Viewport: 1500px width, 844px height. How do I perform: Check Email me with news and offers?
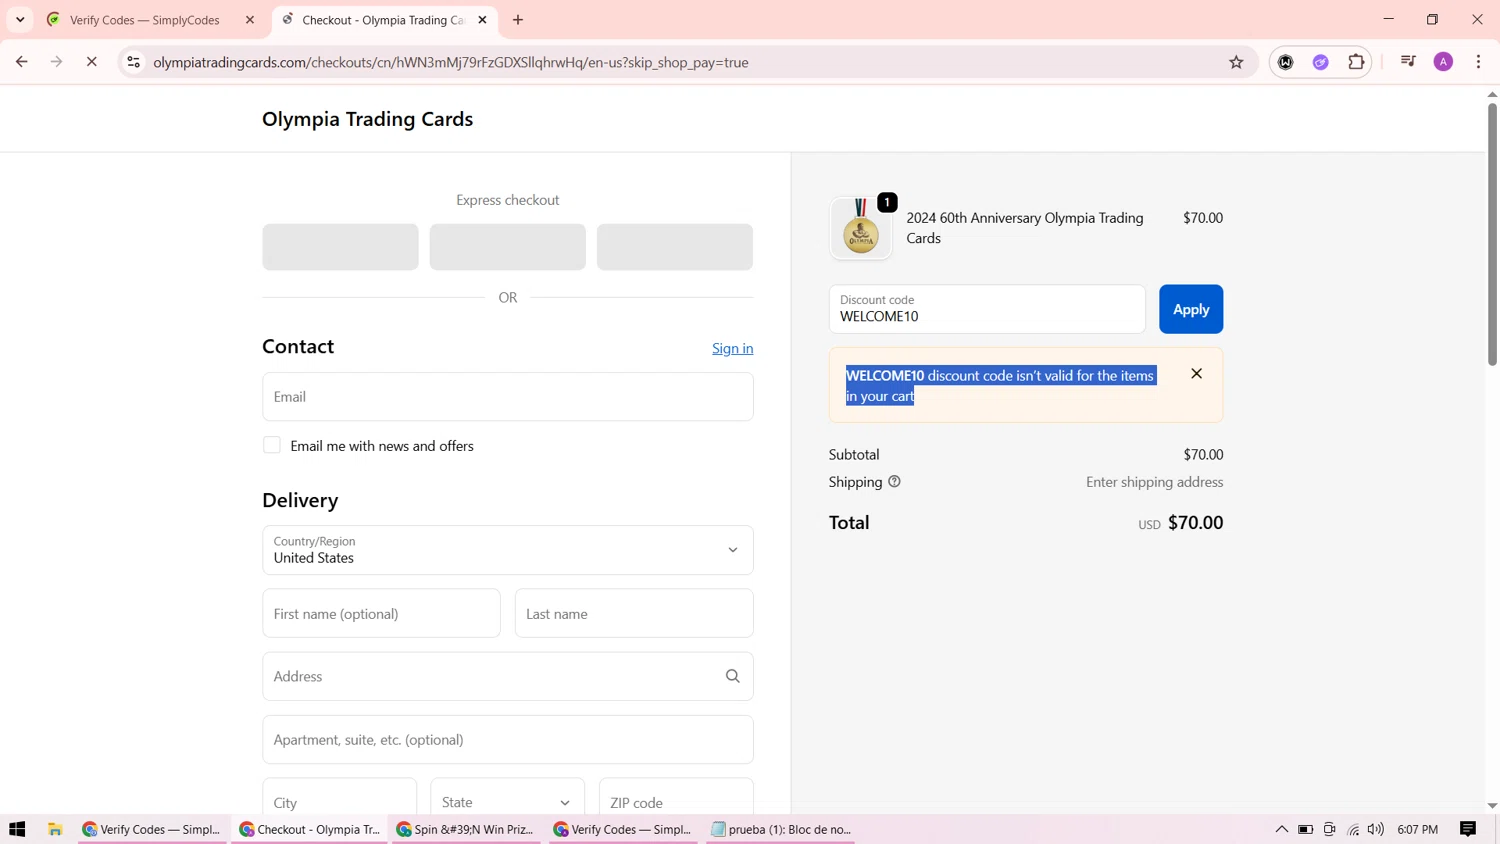(x=272, y=445)
